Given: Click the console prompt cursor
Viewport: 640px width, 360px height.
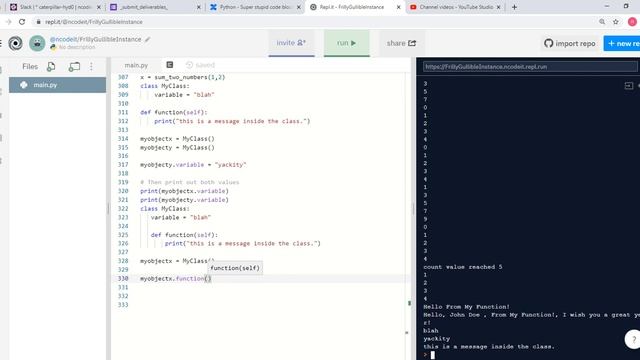Looking at the screenshot, I should [x=433, y=355].
